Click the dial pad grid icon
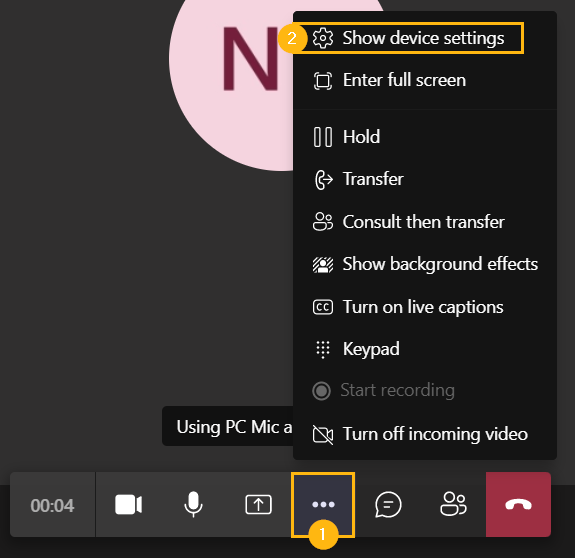This screenshot has width=575, height=558. pos(323,349)
